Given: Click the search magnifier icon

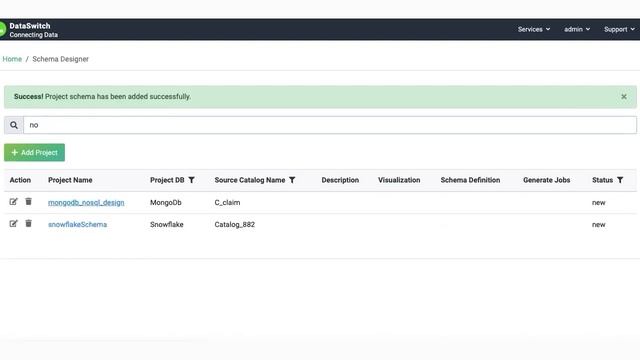Looking at the screenshot, I should coord(14,125).
